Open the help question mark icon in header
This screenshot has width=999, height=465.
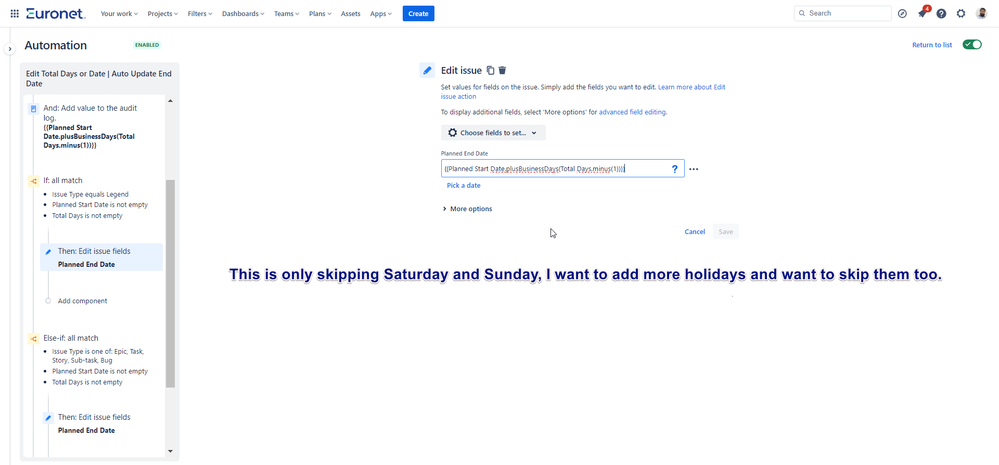[941, 13]
